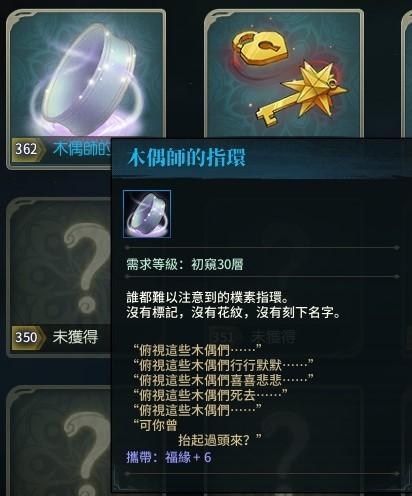Click the final line 抬起過頭來?
The height and width of the screenshot is (496, 412).
click(220, 440)
